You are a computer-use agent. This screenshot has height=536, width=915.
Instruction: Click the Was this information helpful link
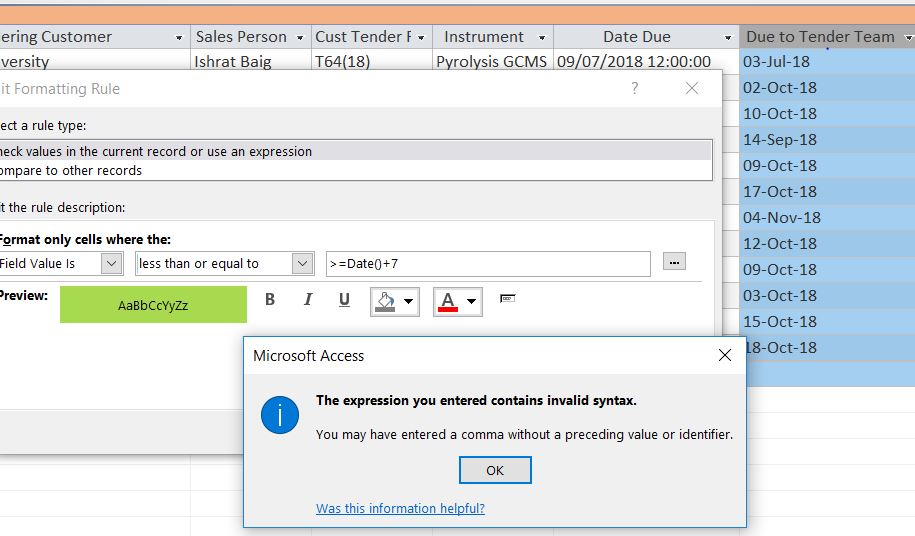click(x=400, y=508)
